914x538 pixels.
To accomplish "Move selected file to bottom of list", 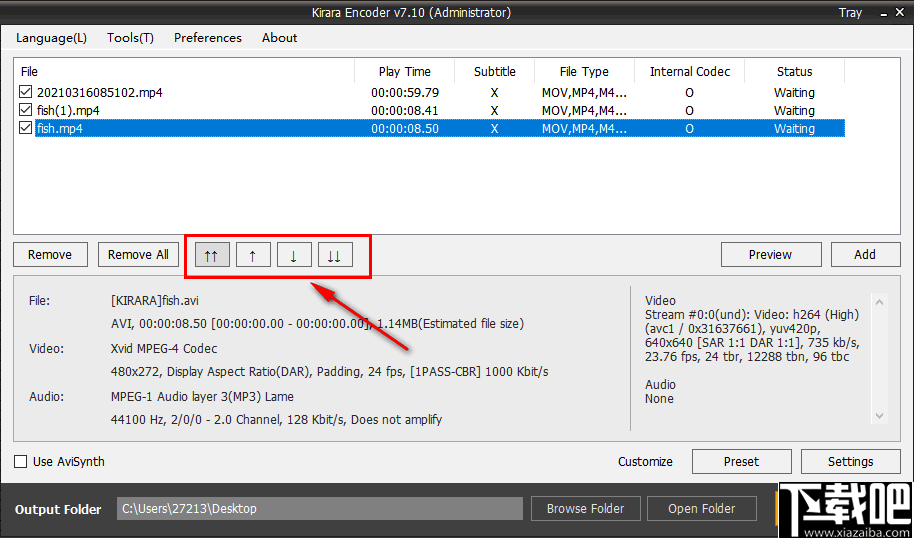I will pos(335,255).
